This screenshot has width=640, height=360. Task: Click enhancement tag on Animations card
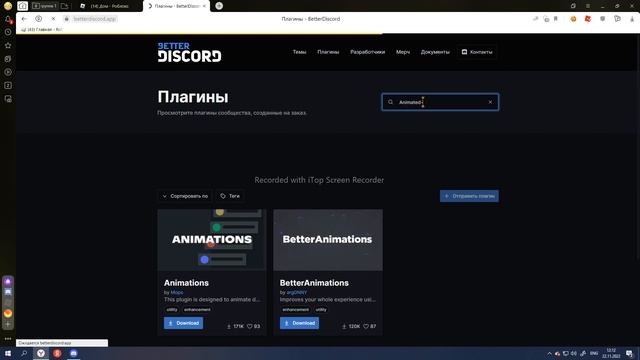(197, 309)
